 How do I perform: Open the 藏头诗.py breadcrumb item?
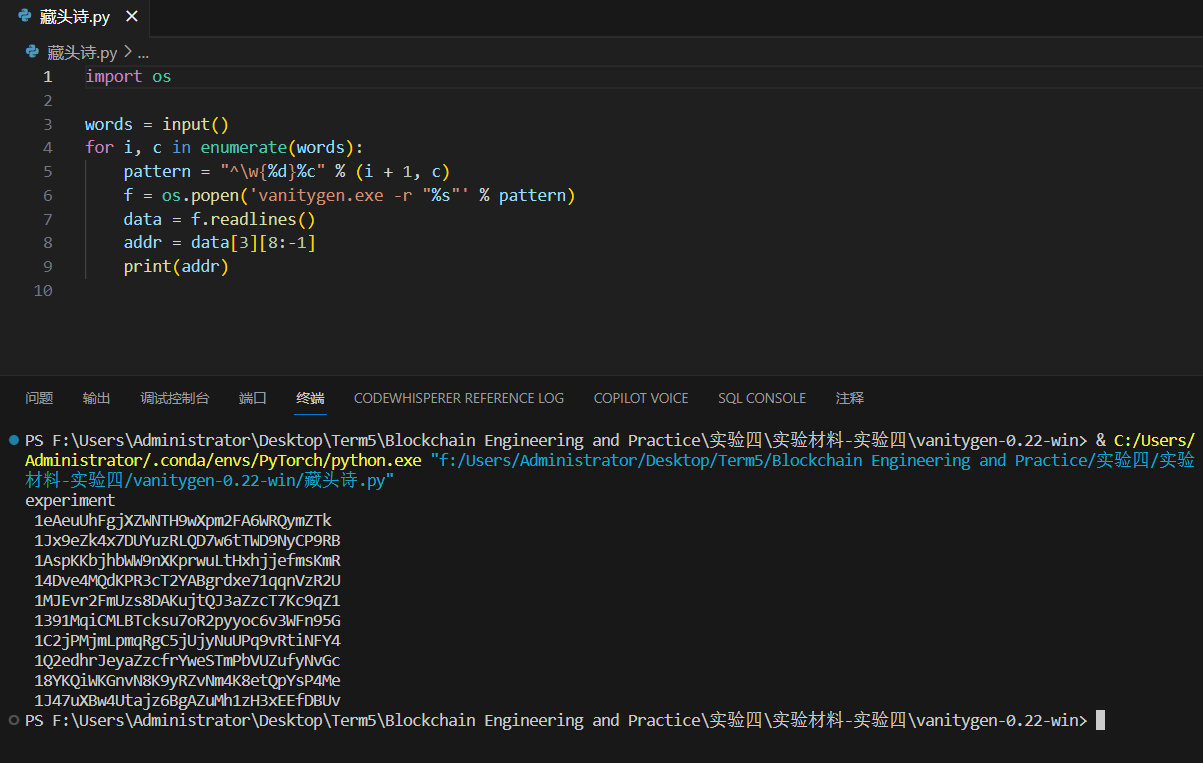(82, 52)
